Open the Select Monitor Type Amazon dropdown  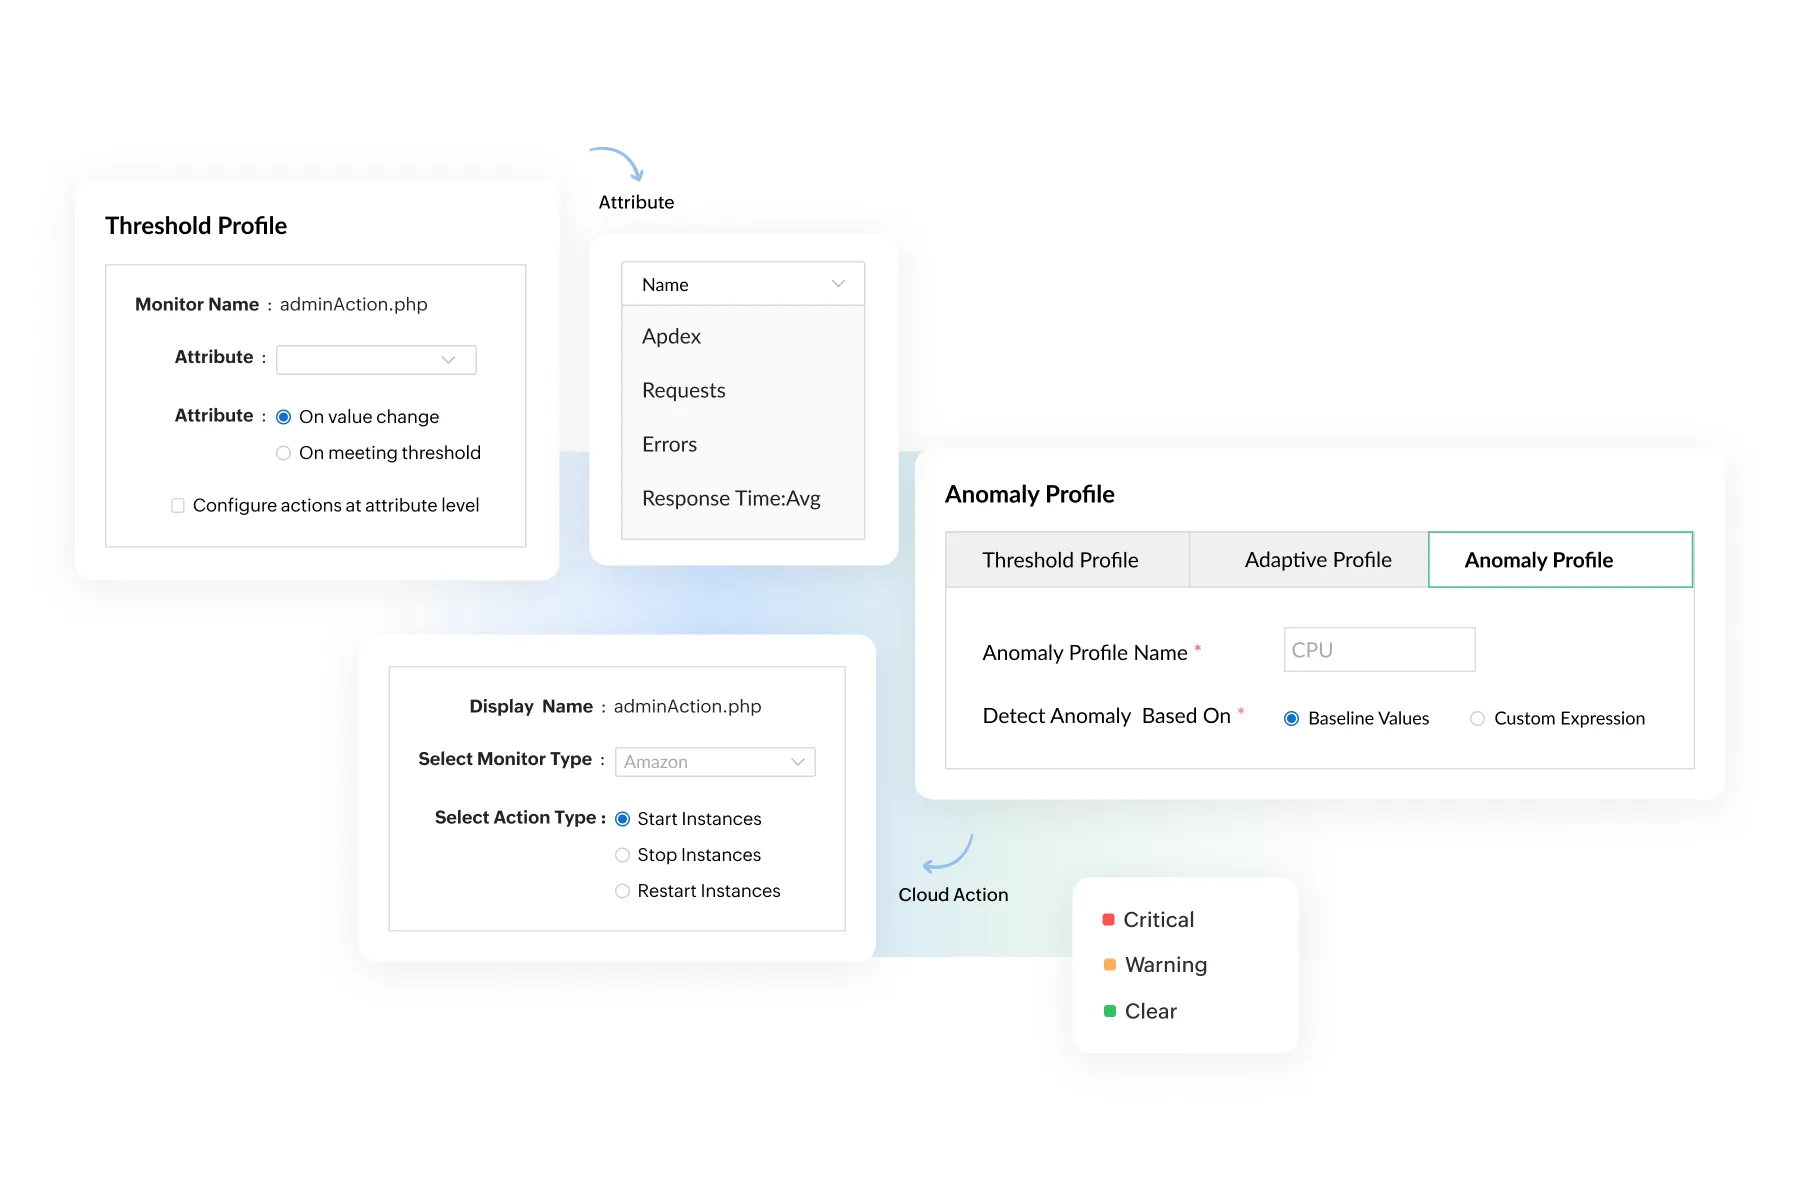pos(715,762)
